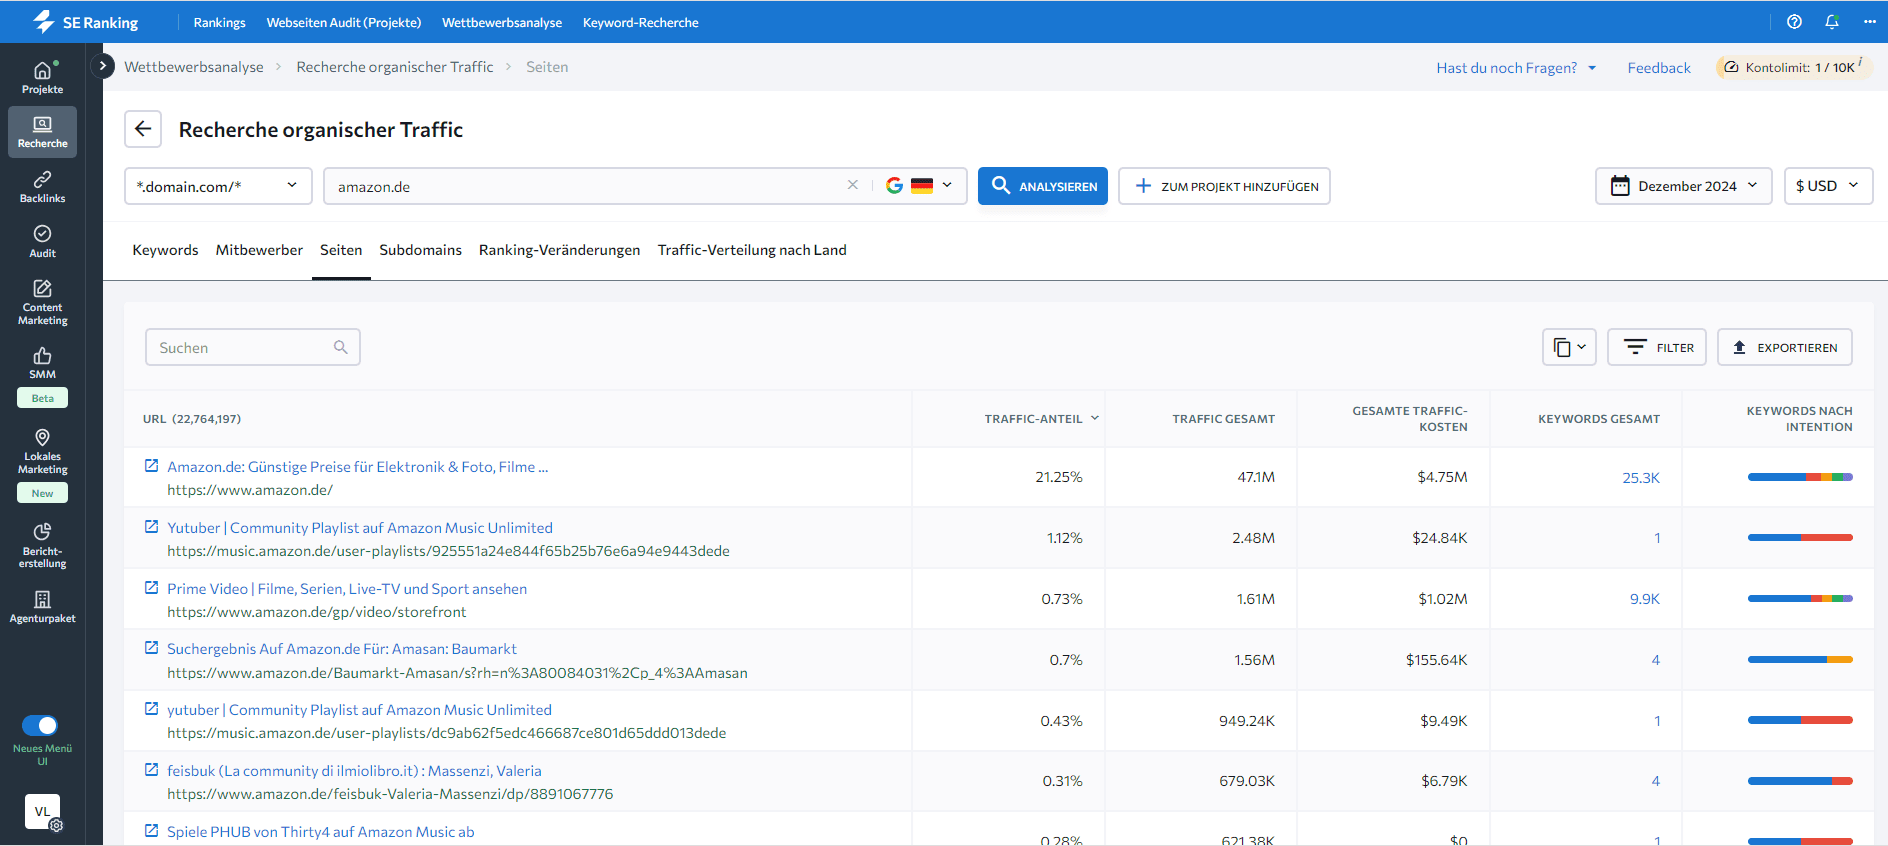1888x846 pixels.
Task: Click intent color bar for the Prime Video row
Action: pos(1800,598)
